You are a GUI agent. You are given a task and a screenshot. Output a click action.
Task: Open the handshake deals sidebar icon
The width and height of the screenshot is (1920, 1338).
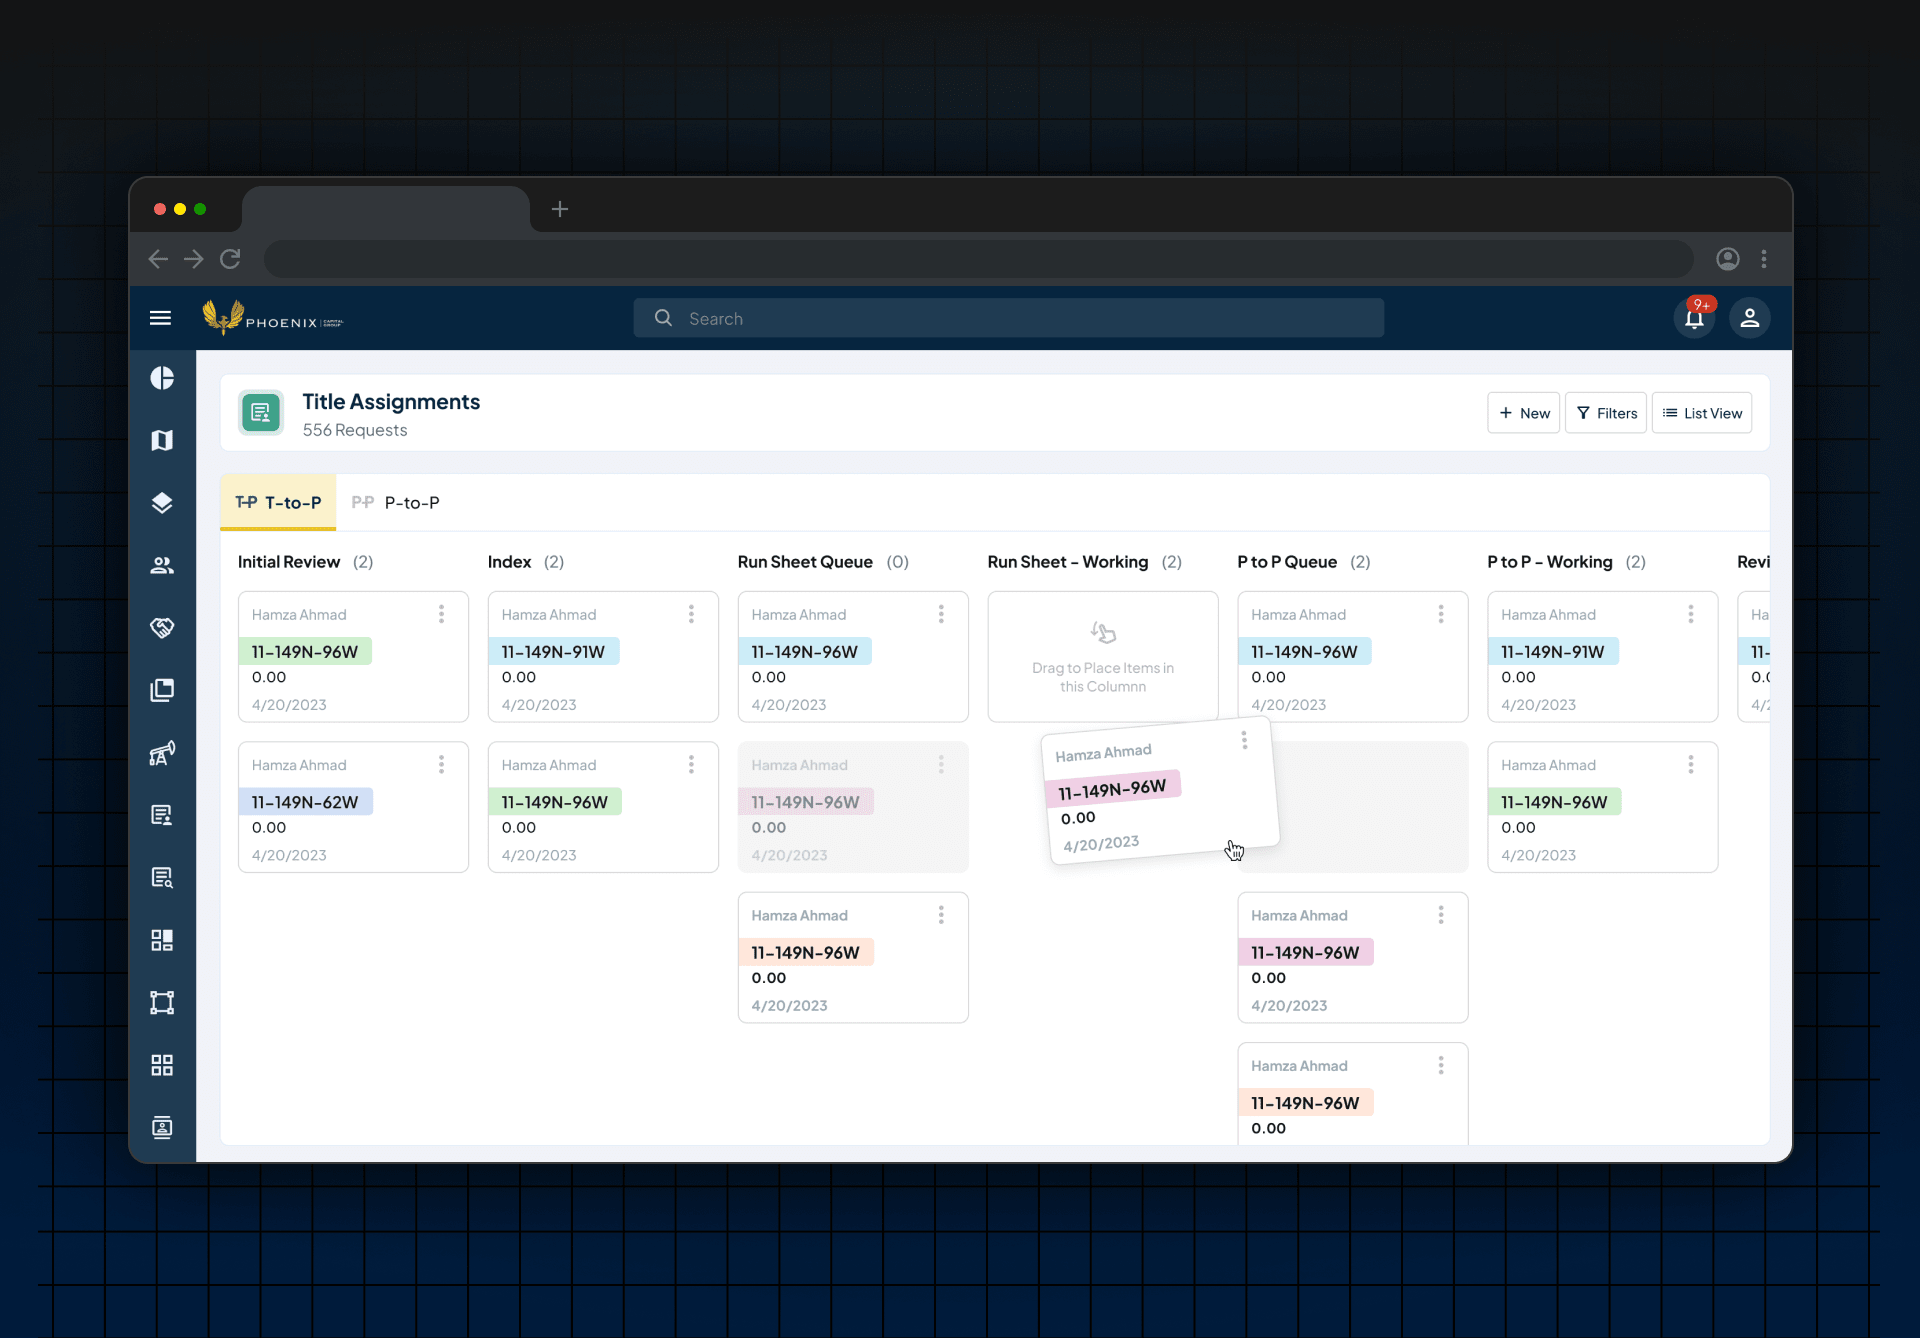click(162, 627)
